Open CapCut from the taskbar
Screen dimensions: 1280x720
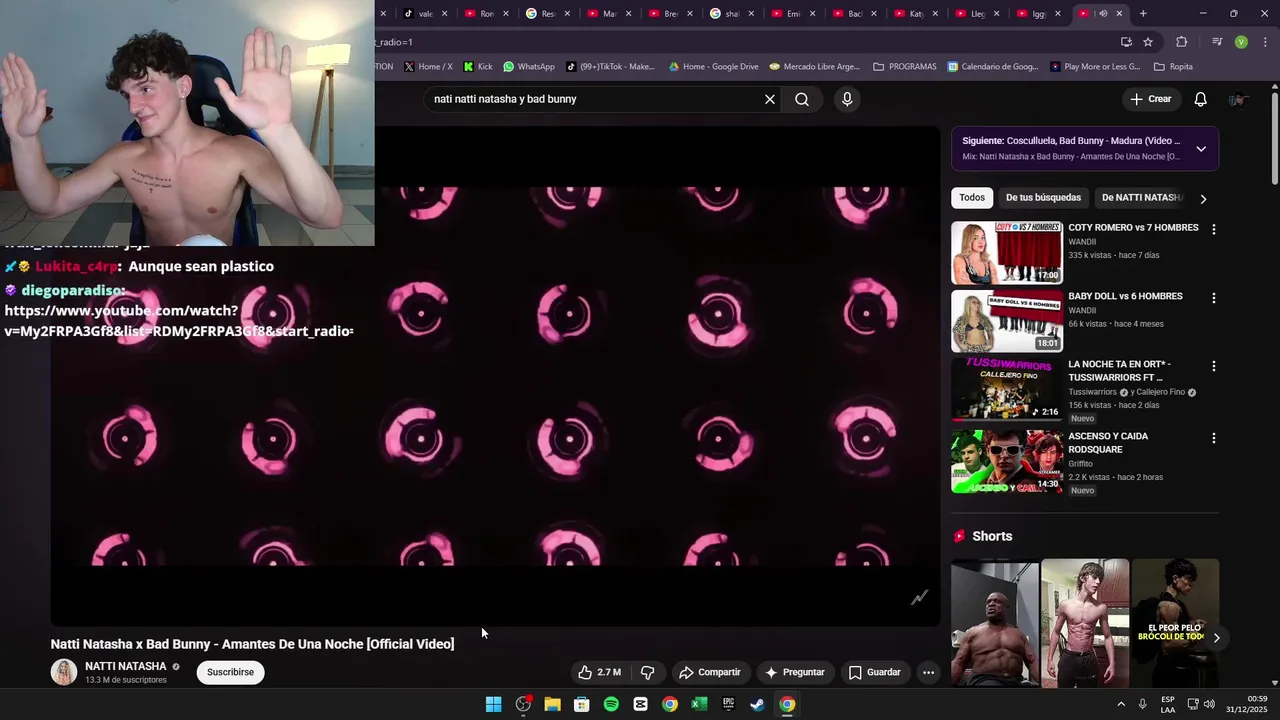(x=640, y=704)
